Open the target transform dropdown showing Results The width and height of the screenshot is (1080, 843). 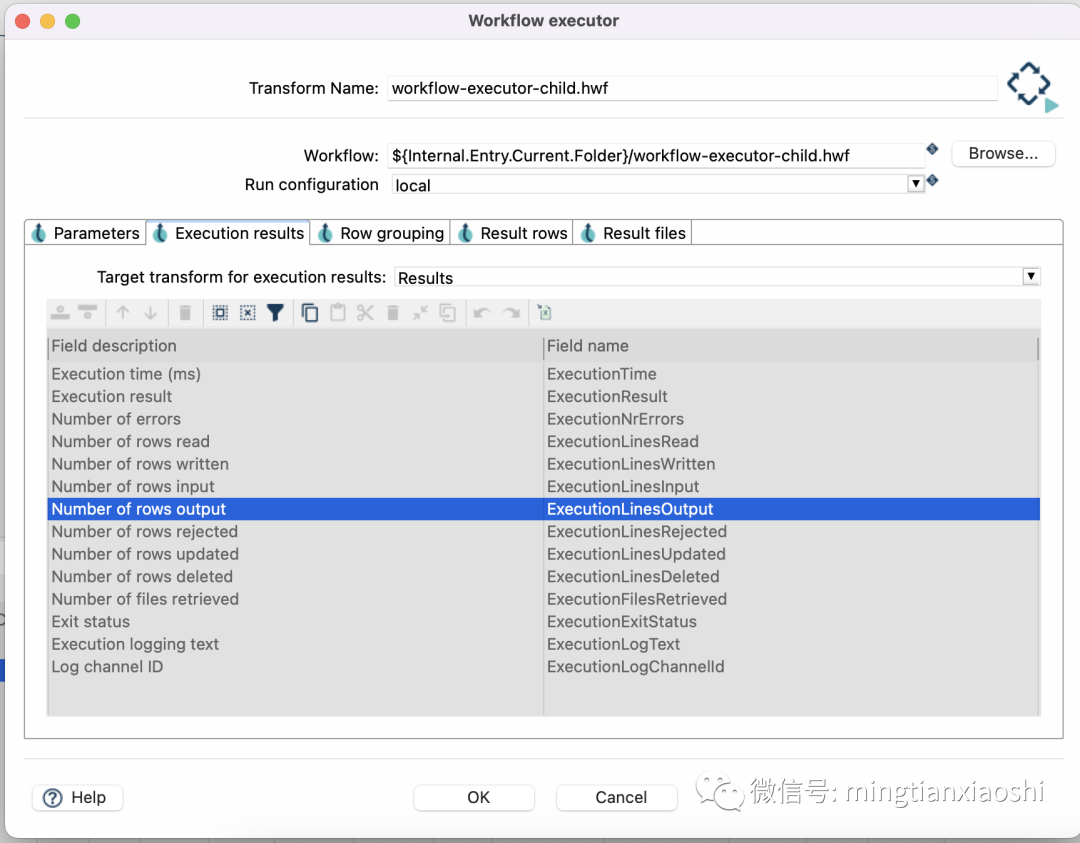(1031, 276)
